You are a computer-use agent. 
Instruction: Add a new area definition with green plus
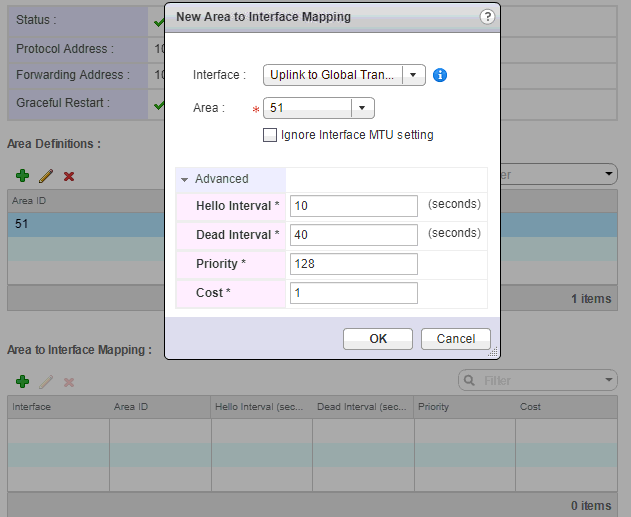pyautogui.click(x=22, y=176)
